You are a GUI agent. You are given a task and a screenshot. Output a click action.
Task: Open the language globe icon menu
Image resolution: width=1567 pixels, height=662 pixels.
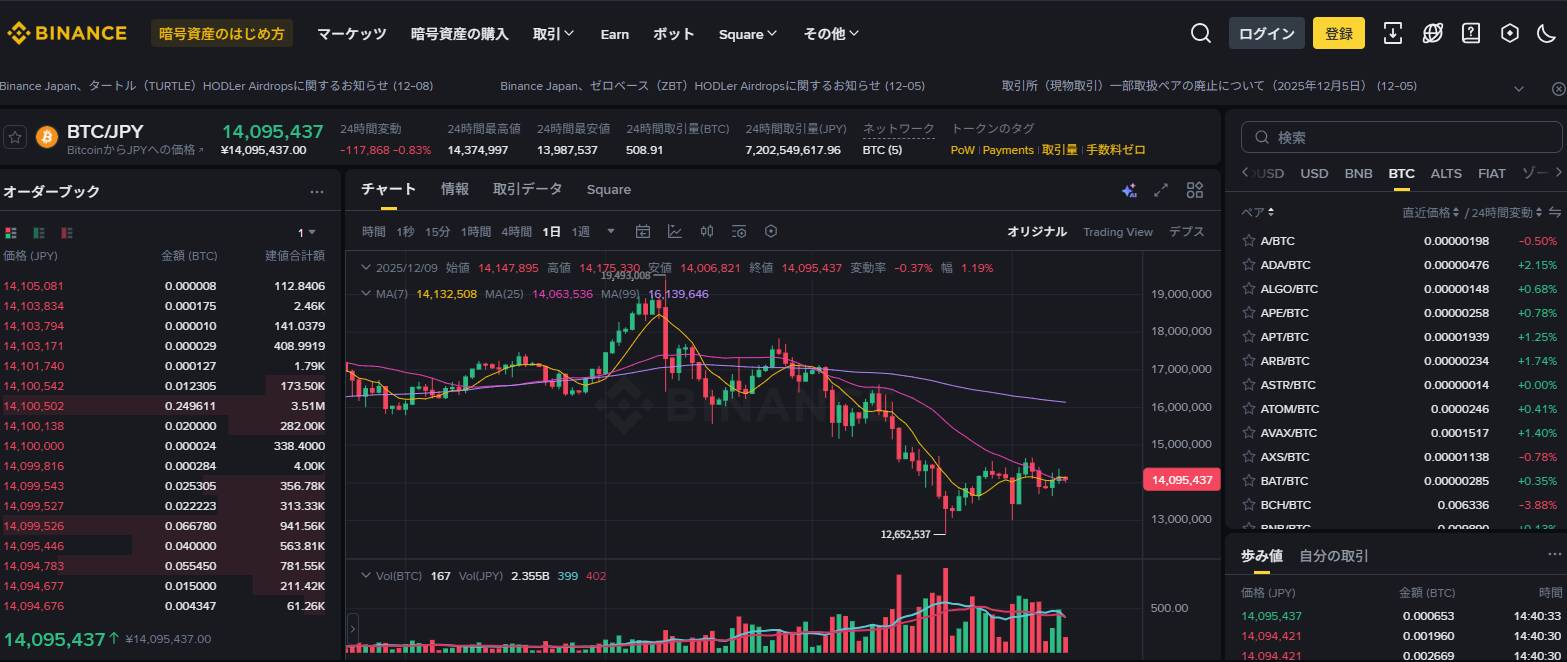(x=1432, y=33)
